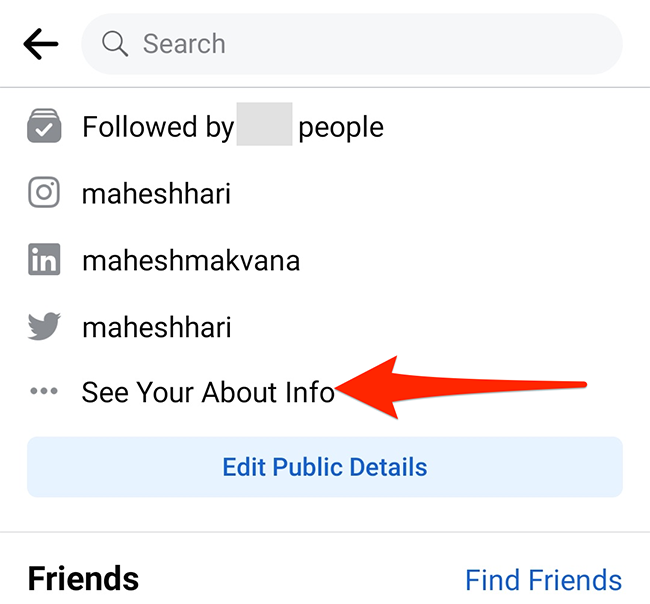650x604 pixels.
Task: Click the three-dot ellipsis icon
Action: tap(44, 392)
